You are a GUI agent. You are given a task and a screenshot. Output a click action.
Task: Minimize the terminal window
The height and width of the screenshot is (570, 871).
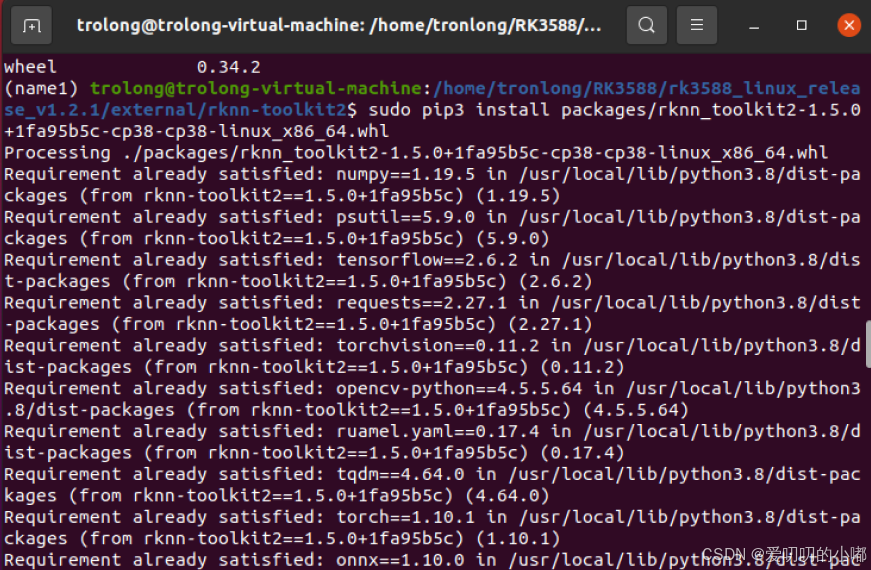point(754,26)
